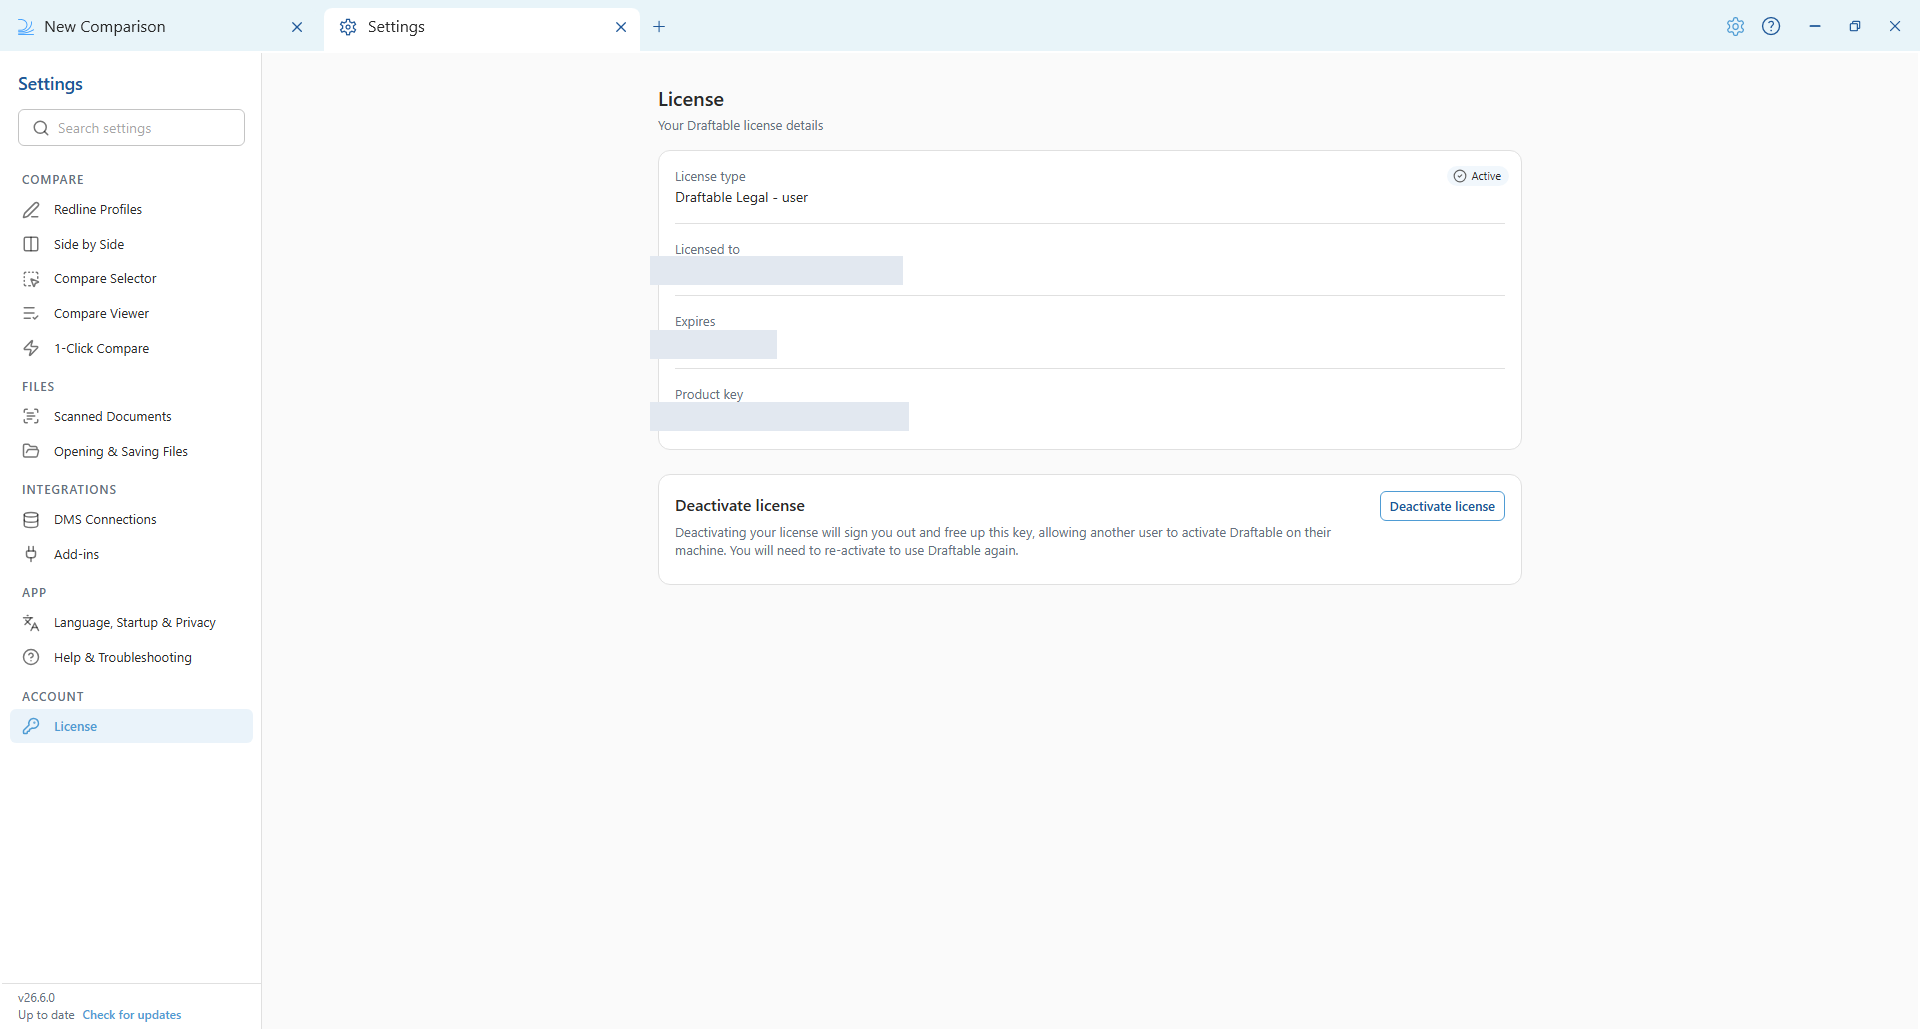Image resolution: width=1920 pixels, height=1032 pixels.
Task: Focus the Search settings input field
Action: pyautogui.click(x=131, y=128)
